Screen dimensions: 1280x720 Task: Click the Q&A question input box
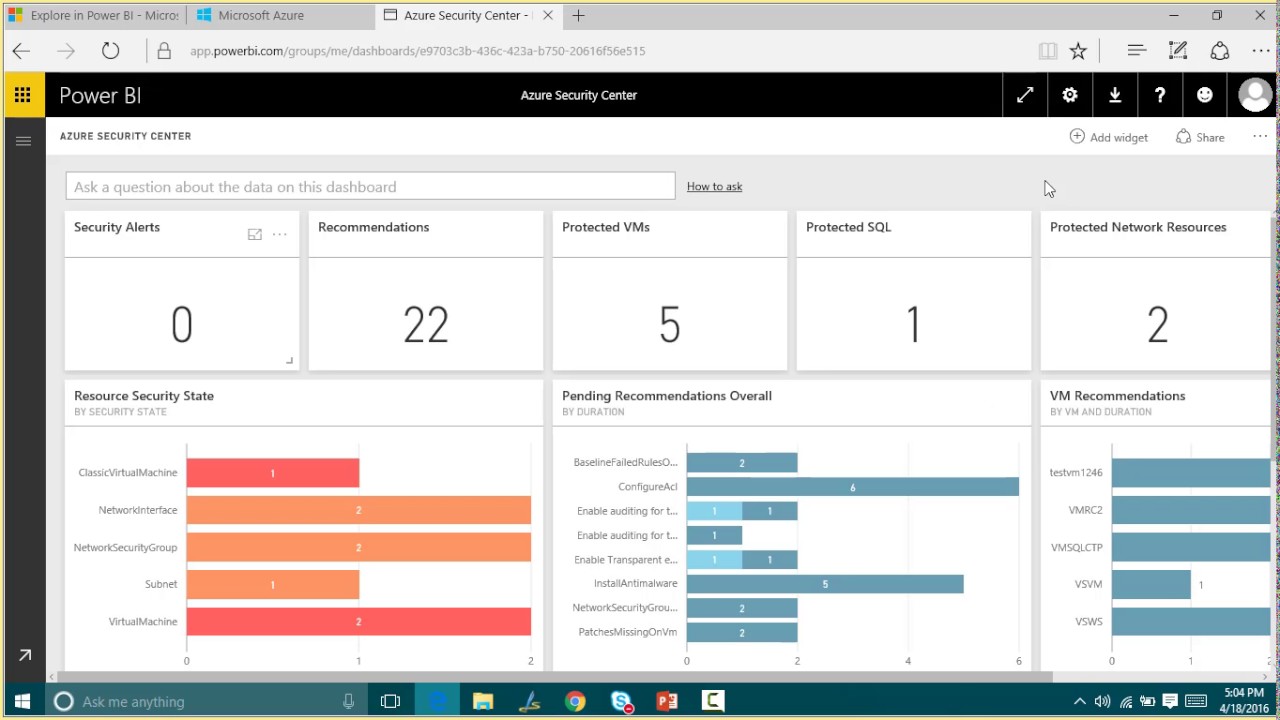(370, 186)
